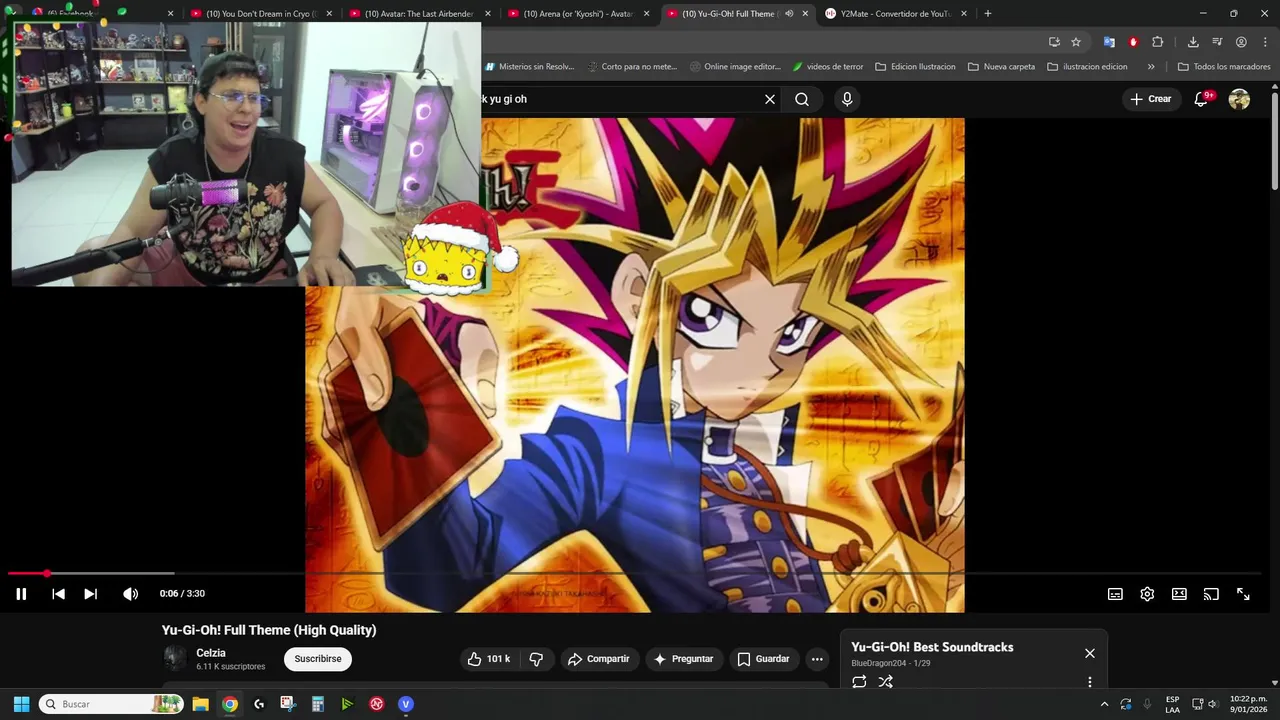The image size is (1280, 720).
Task: Mute the Yu-Gi-Oh tab via speaker icon
Action: point(789,14)
